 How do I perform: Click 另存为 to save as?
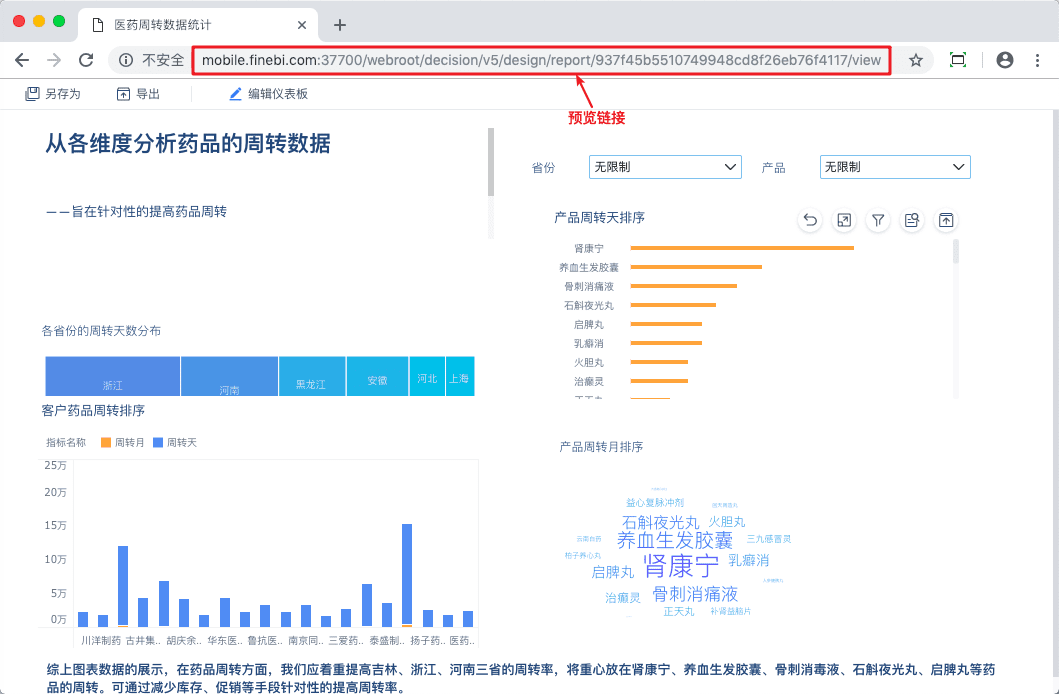(53, 94)
